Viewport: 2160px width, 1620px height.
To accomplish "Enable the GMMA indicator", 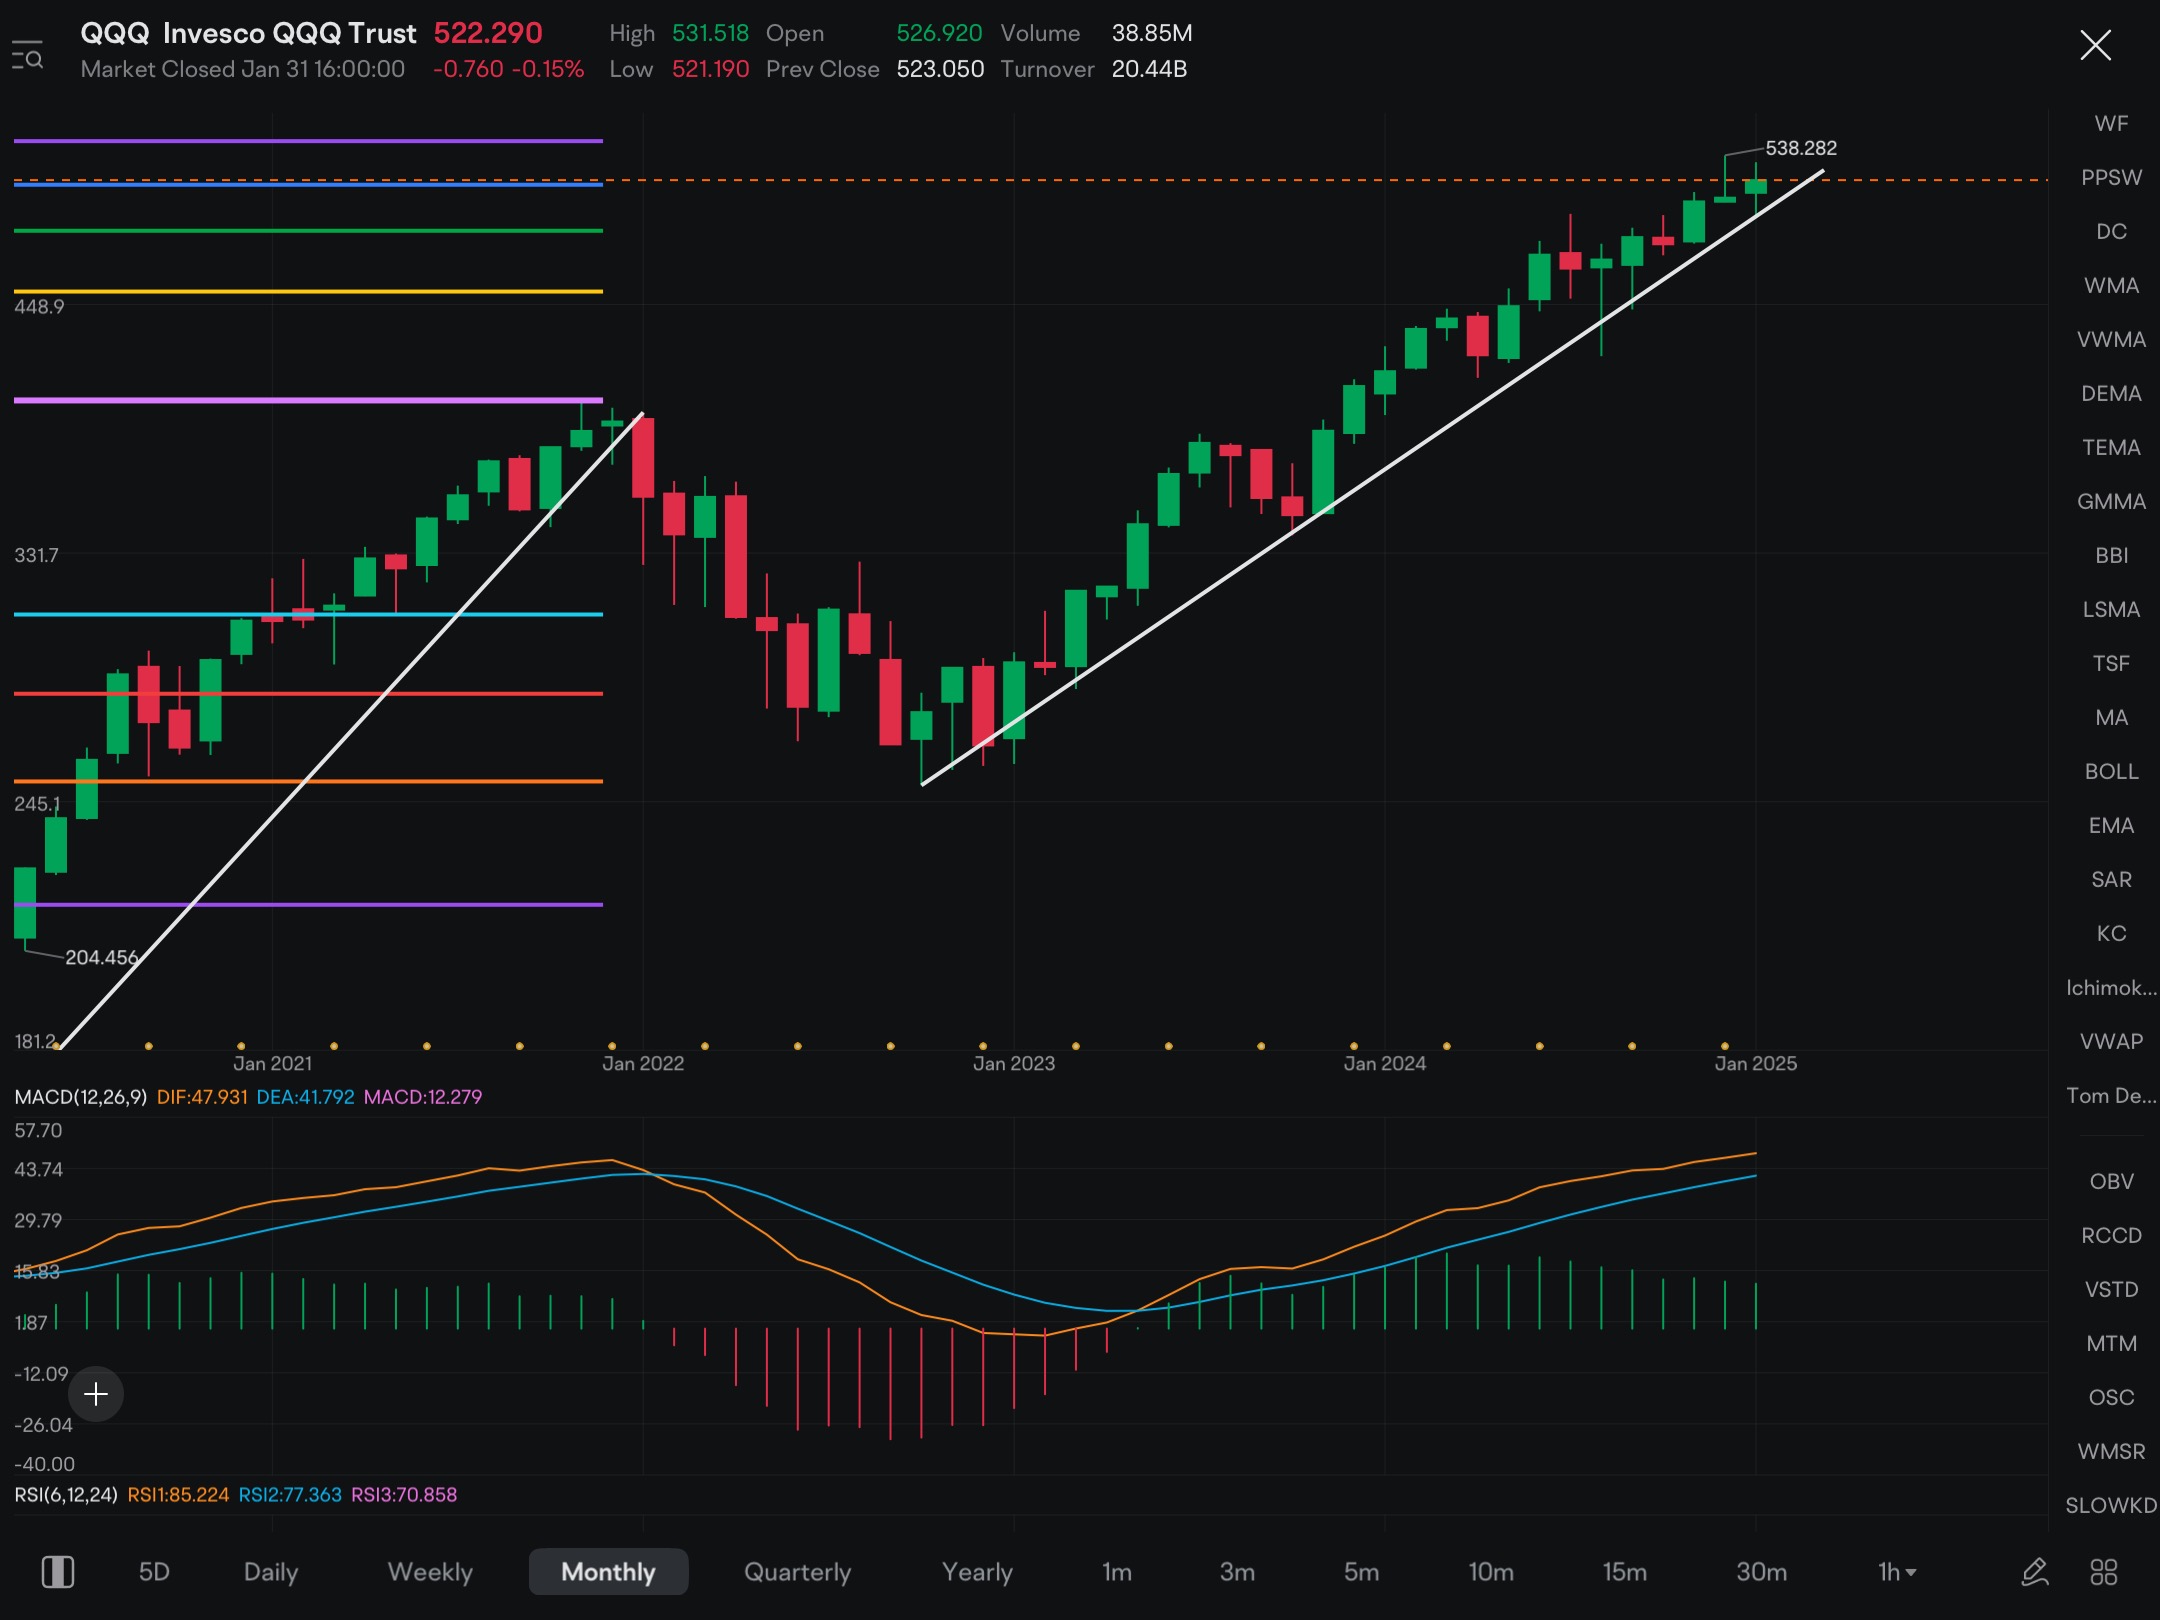I will pyautogui.click(x=2111, y=501).
